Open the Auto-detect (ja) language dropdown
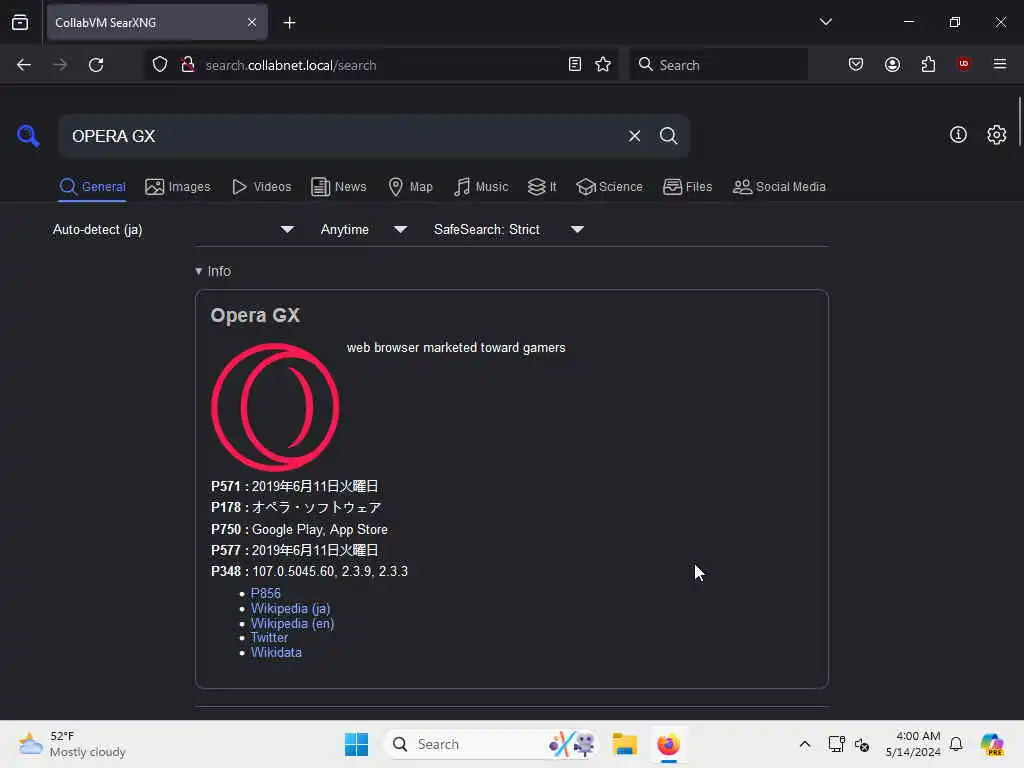The width and height of the screenshot is (1024, 768). coord(173,229)
